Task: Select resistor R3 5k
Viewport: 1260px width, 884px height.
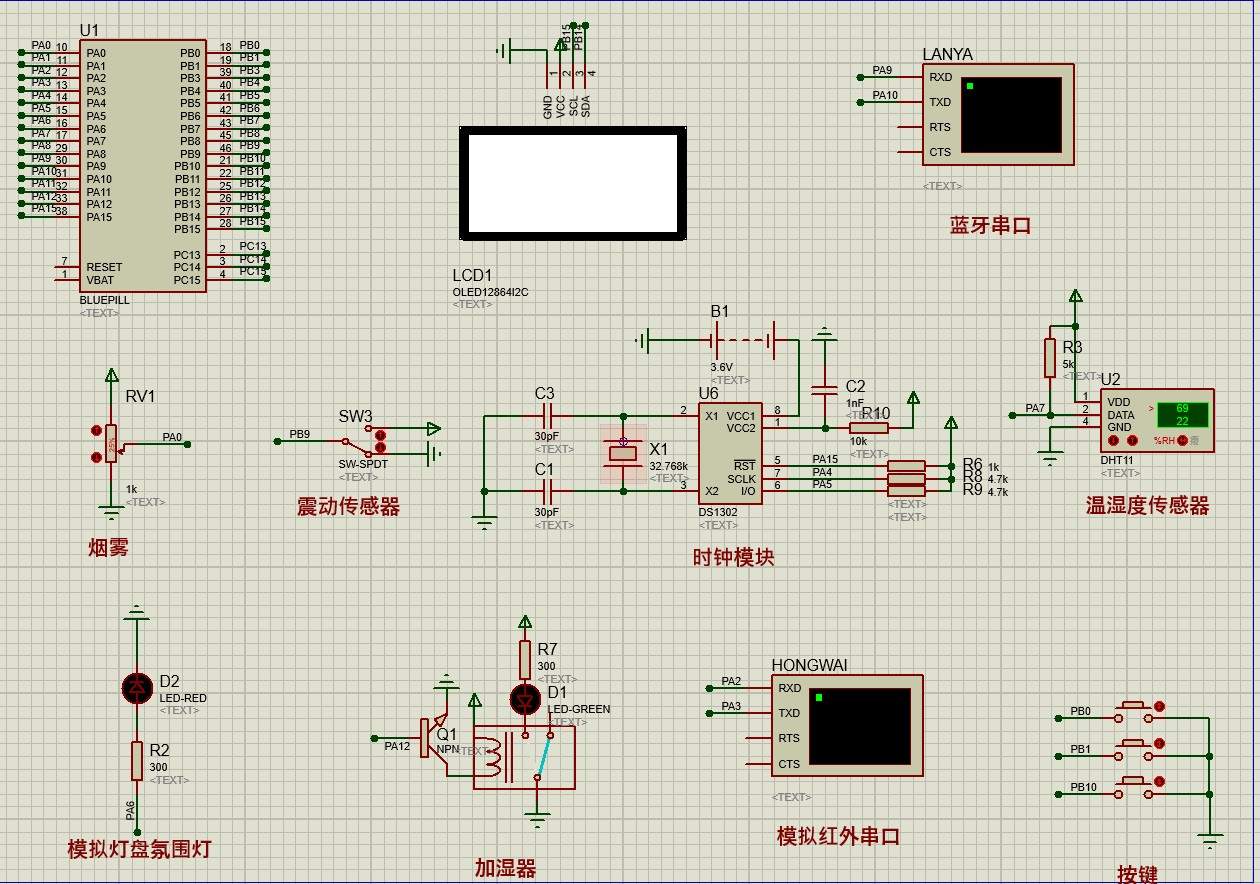Action: tap(1050, 358)
